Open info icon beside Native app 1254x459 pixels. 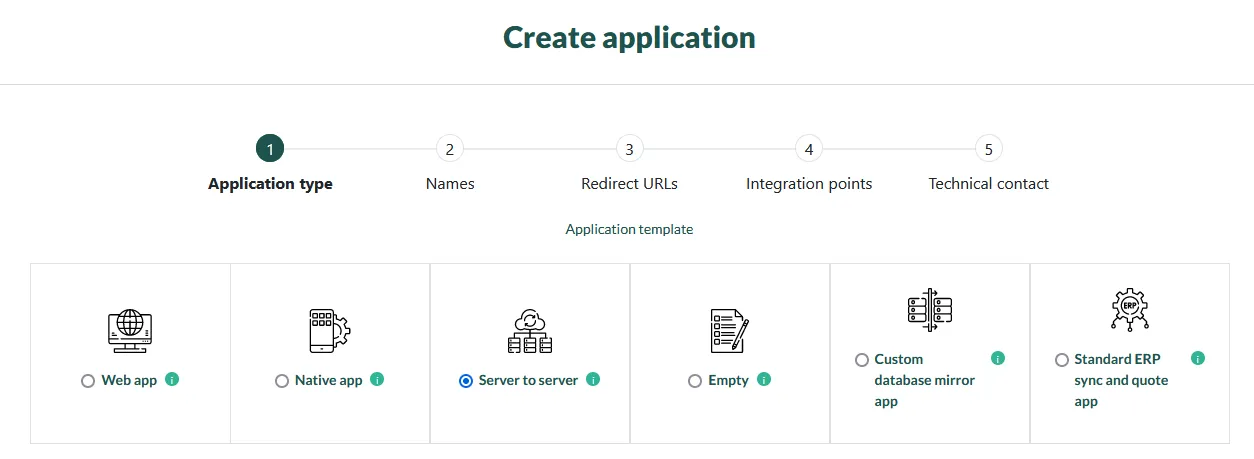point(377,380)
